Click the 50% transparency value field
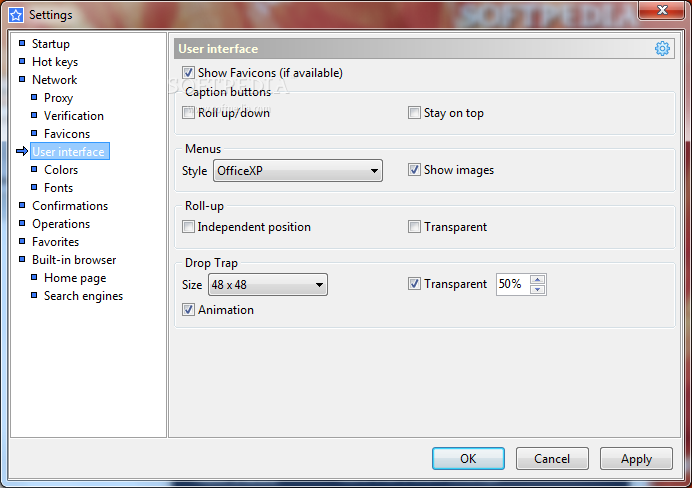This screenshot has height=488, width=692. click(x=513, y=284)
